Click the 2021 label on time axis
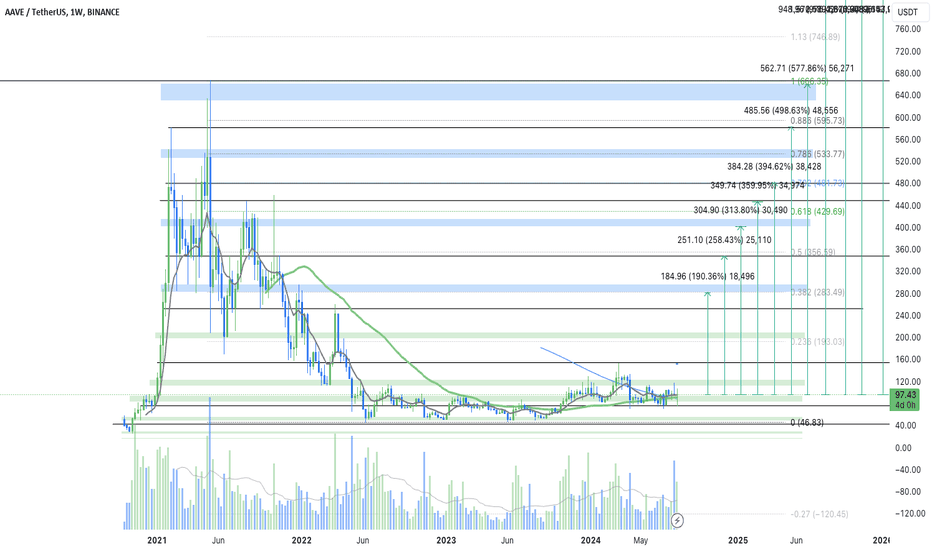This screenshot has height=550, width=932. [x=157, y=540]
